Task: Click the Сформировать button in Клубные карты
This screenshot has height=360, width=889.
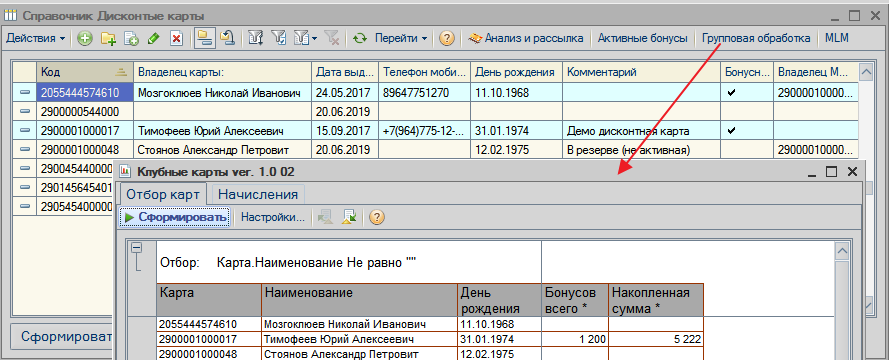Action: 175,217
